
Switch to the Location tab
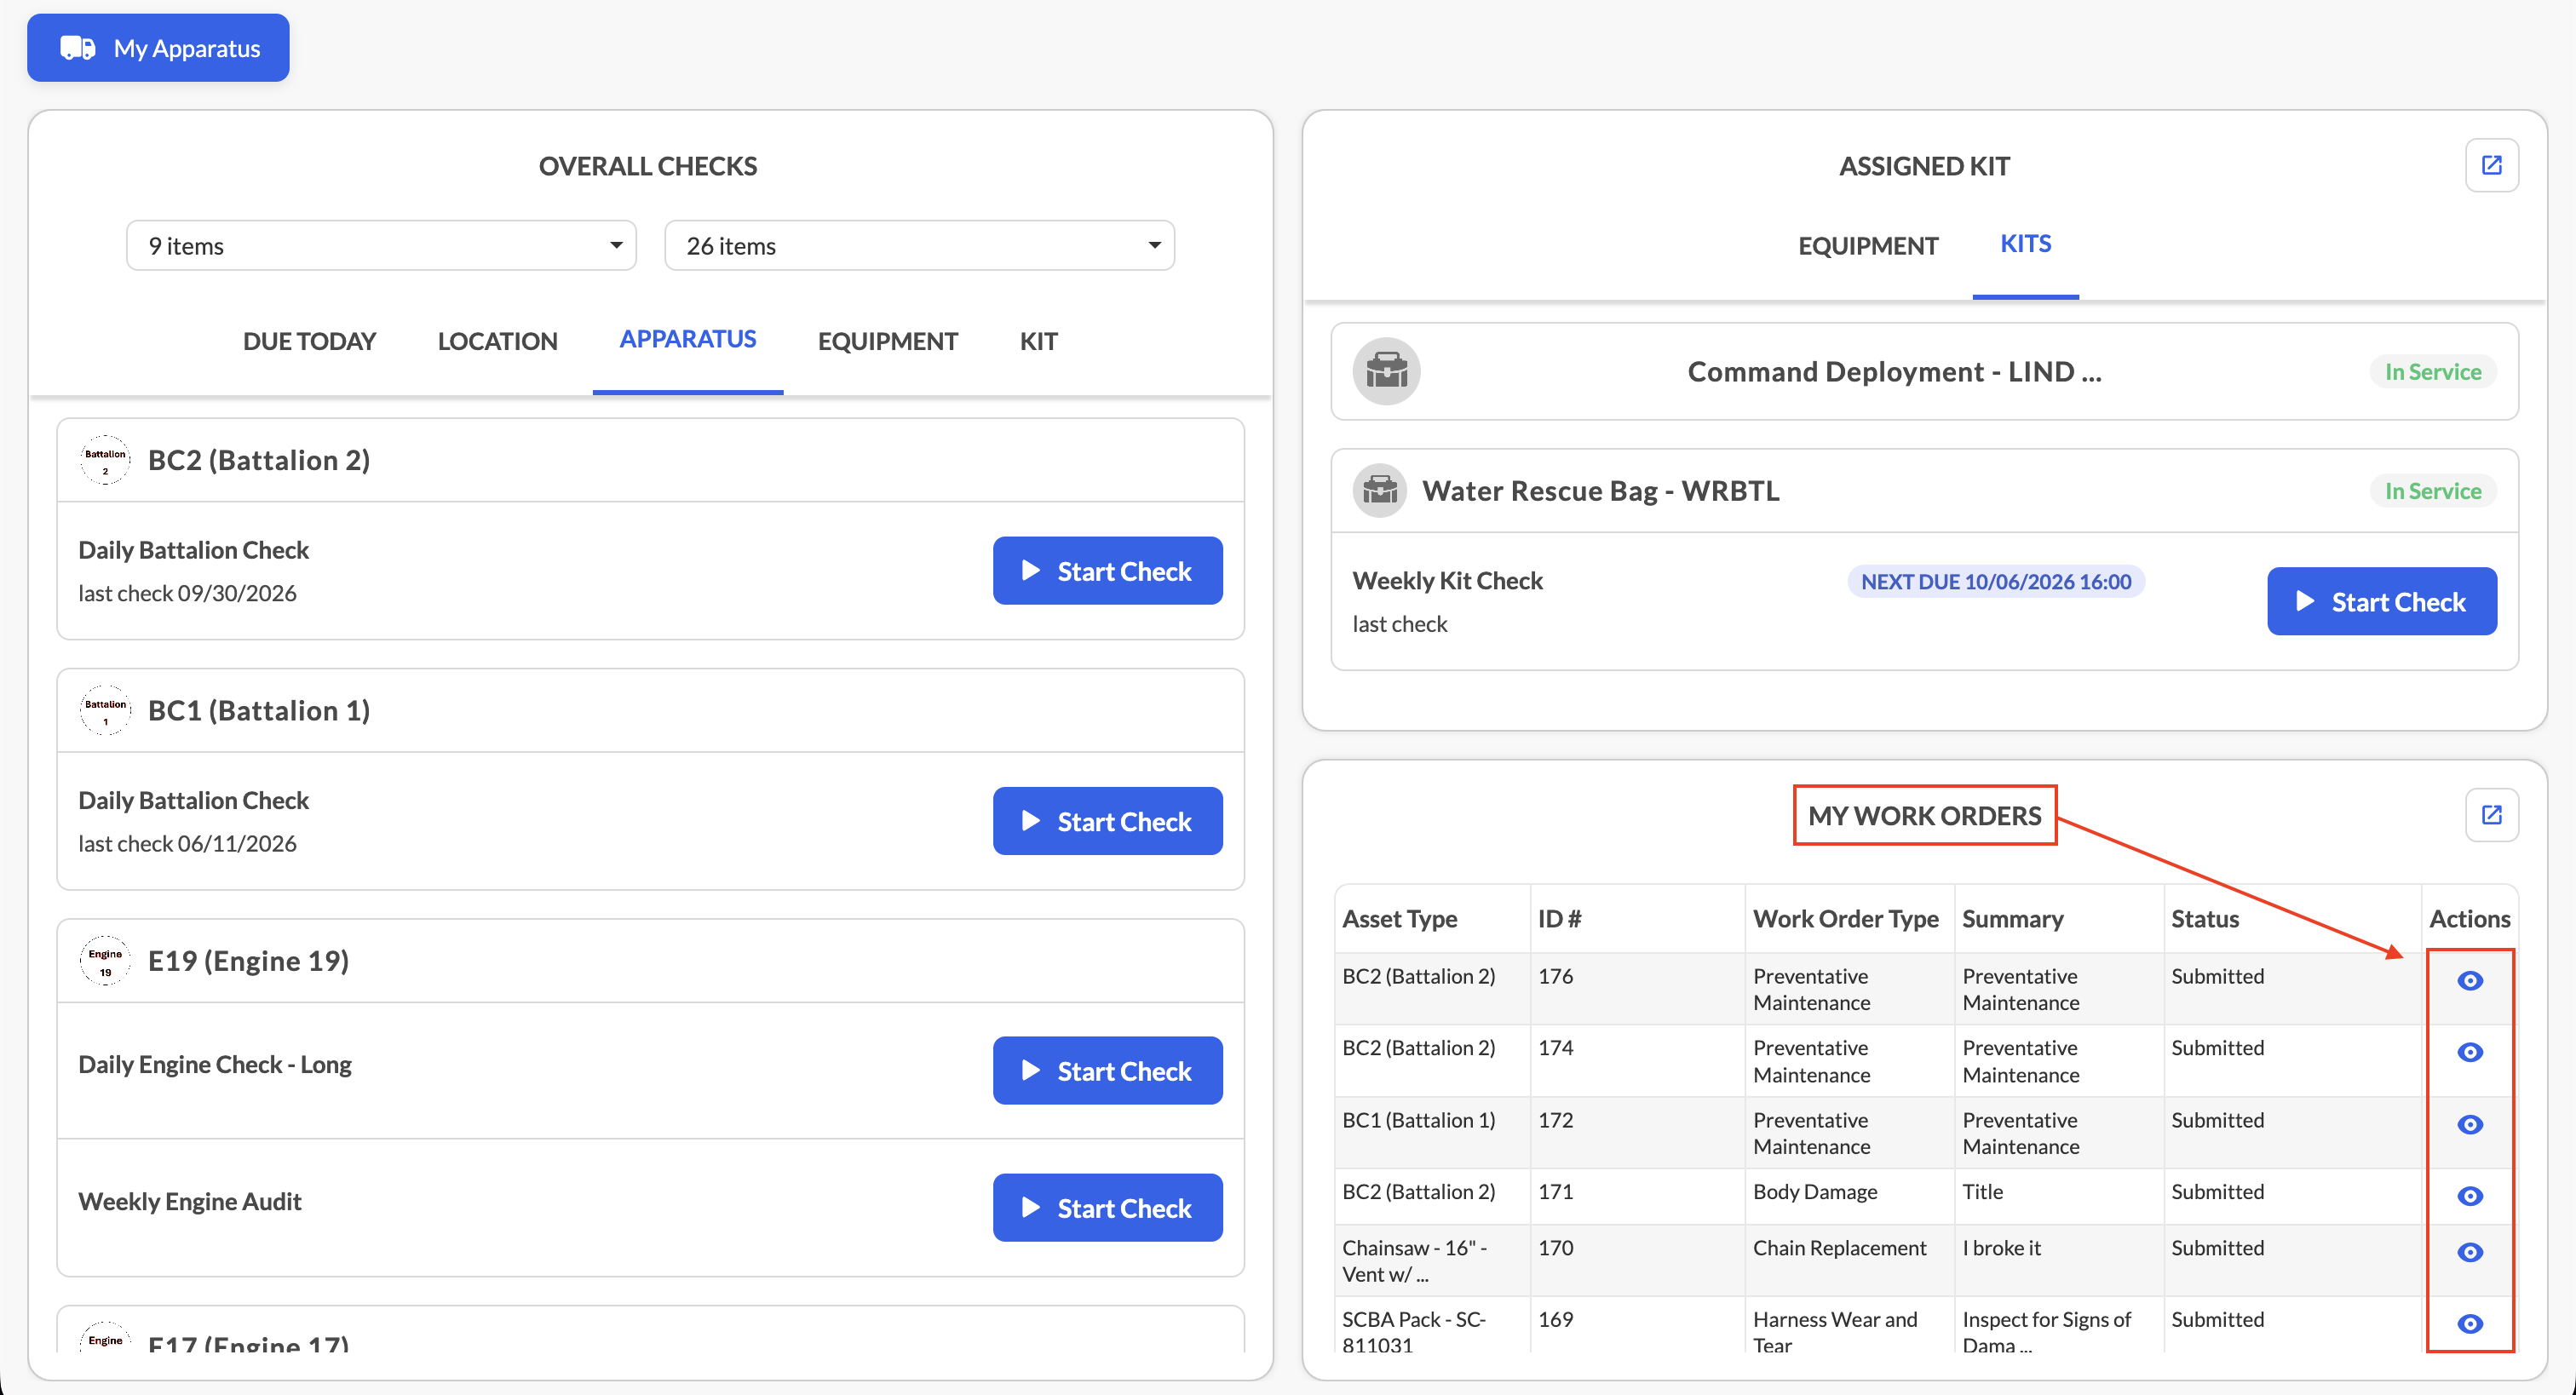pos(497,341)
